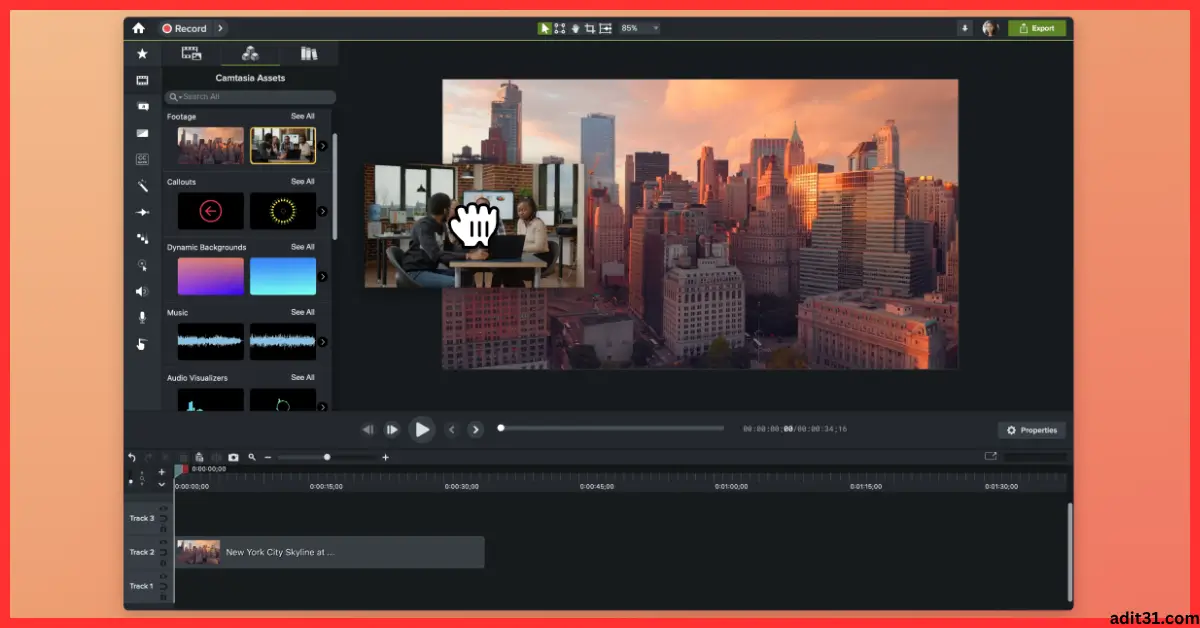Go to the Home screen icon
This screenshot has height=628, width=1200.
coord(138,28)
